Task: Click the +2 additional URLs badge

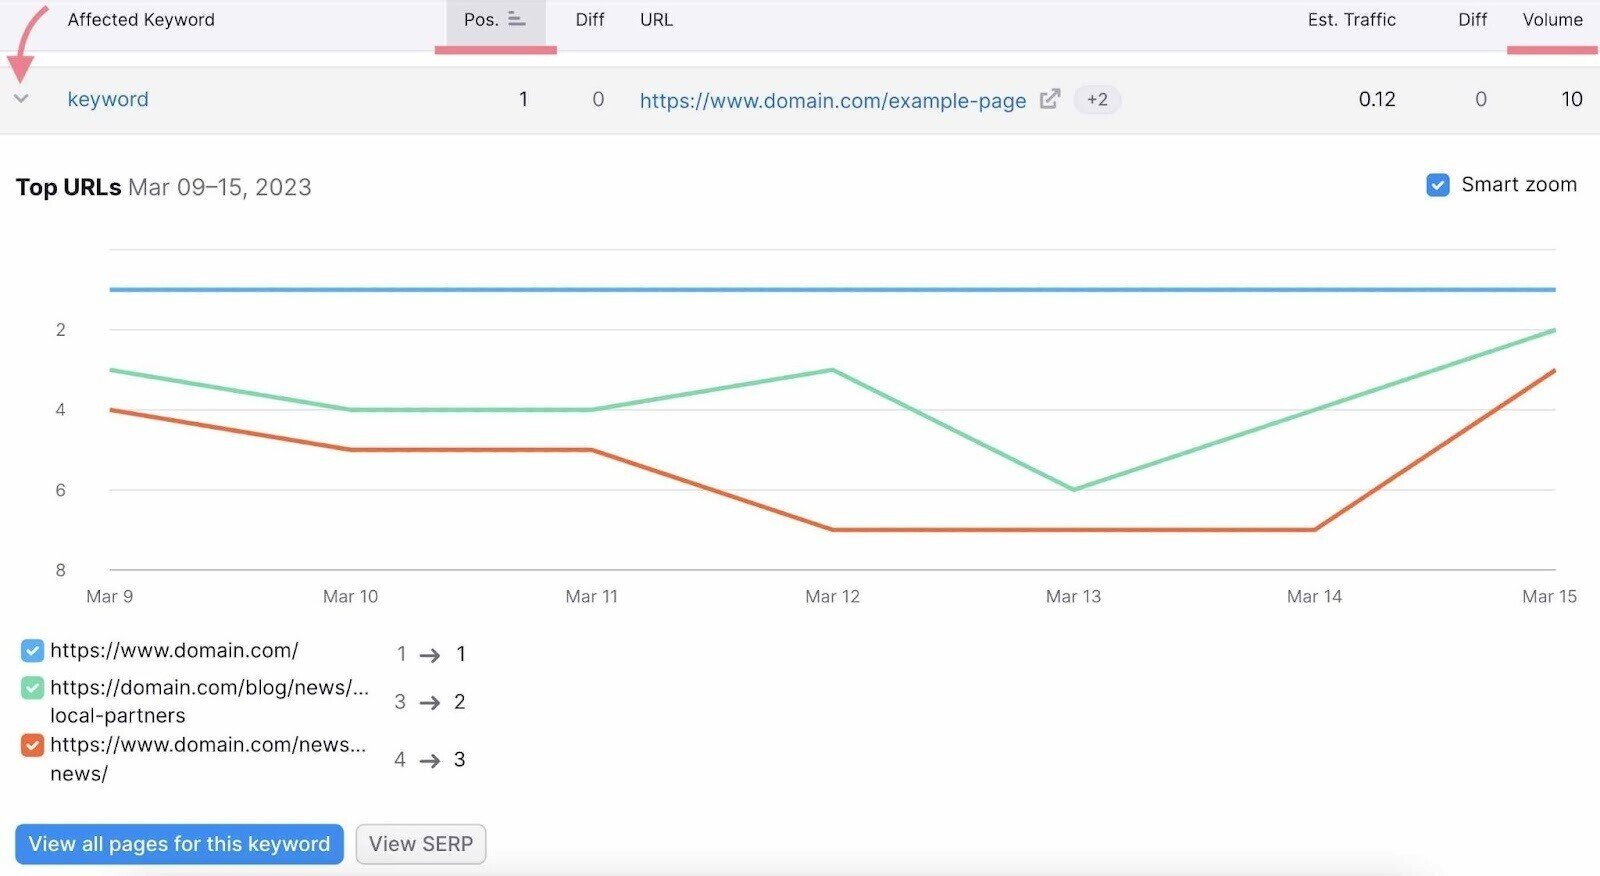Action: point(1097,99)
